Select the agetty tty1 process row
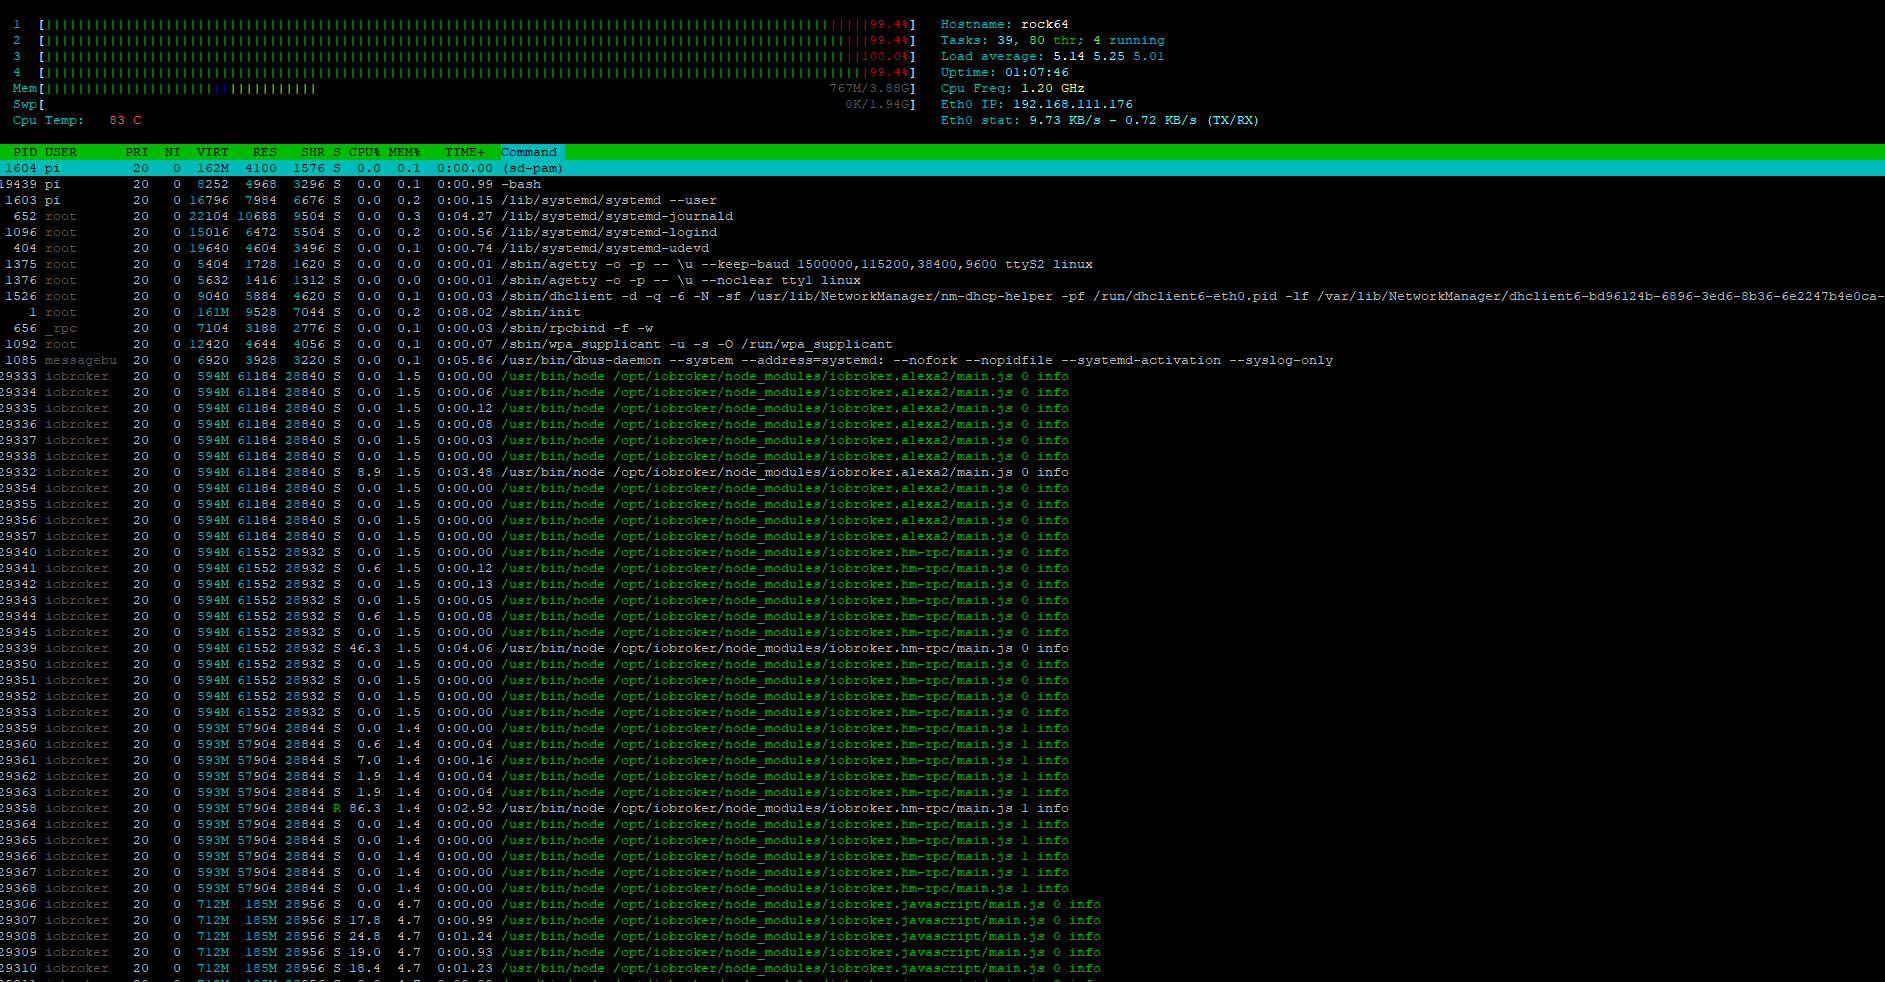Image resolution: width=1885 pixels, height=982 pixels. pyautogui.click(x=942, y=280)
